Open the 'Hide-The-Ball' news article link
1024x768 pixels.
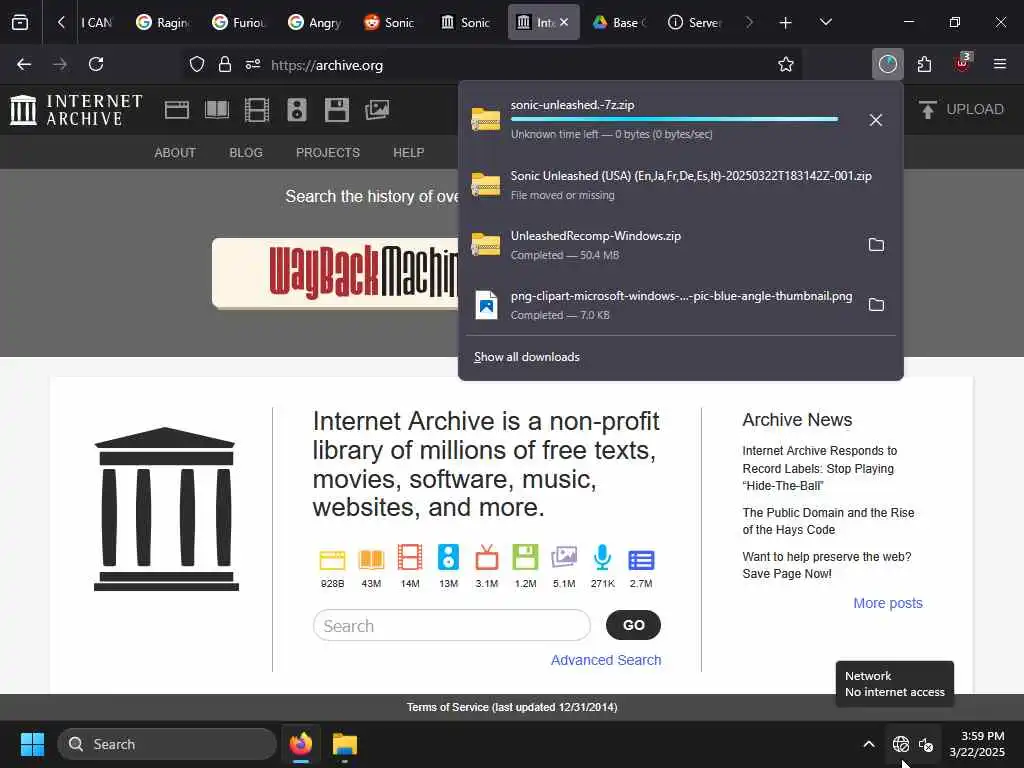coord(820,468)
